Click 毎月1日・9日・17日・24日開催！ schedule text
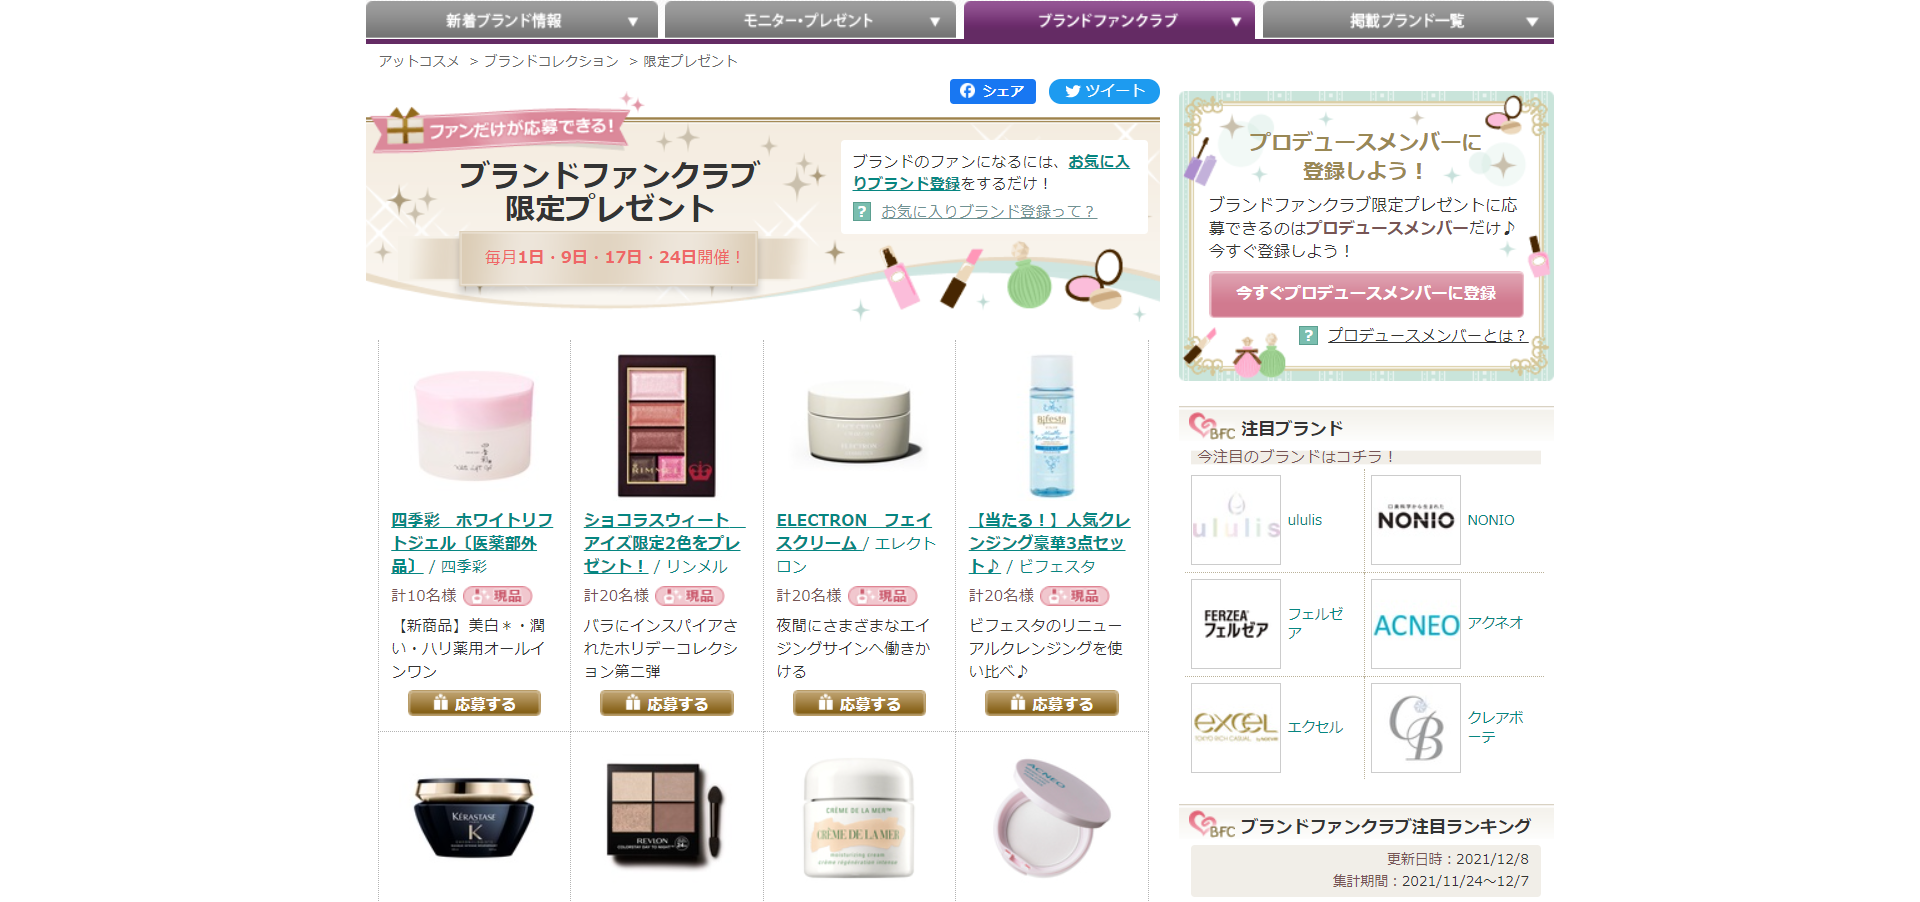The image size is (1920, 902). pos(614,257)
